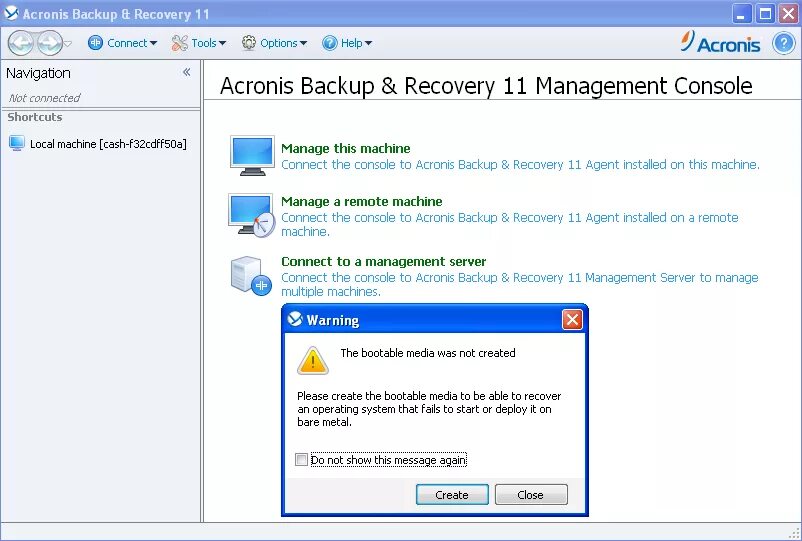802x541 pixels.
Task: Open the Connect dropdown menu
Action: (122, 43)
